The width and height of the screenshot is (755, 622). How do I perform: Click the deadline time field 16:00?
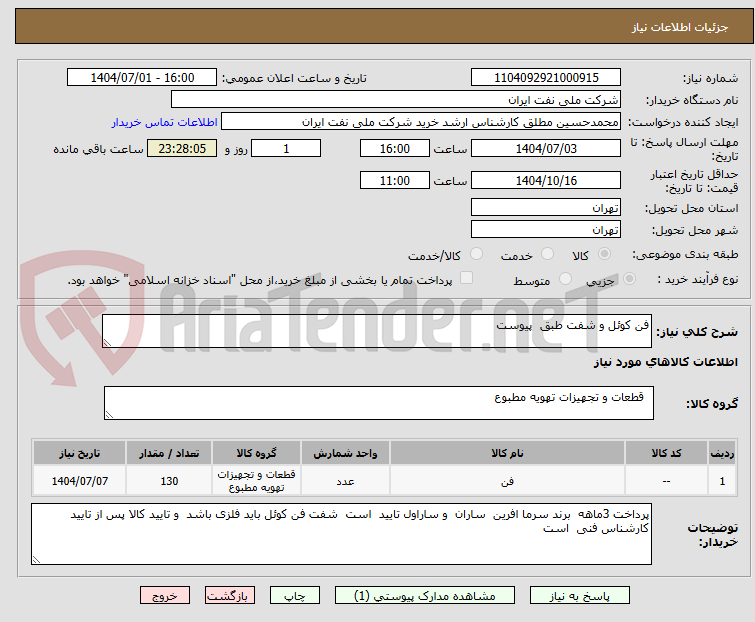tap(395, 148)
